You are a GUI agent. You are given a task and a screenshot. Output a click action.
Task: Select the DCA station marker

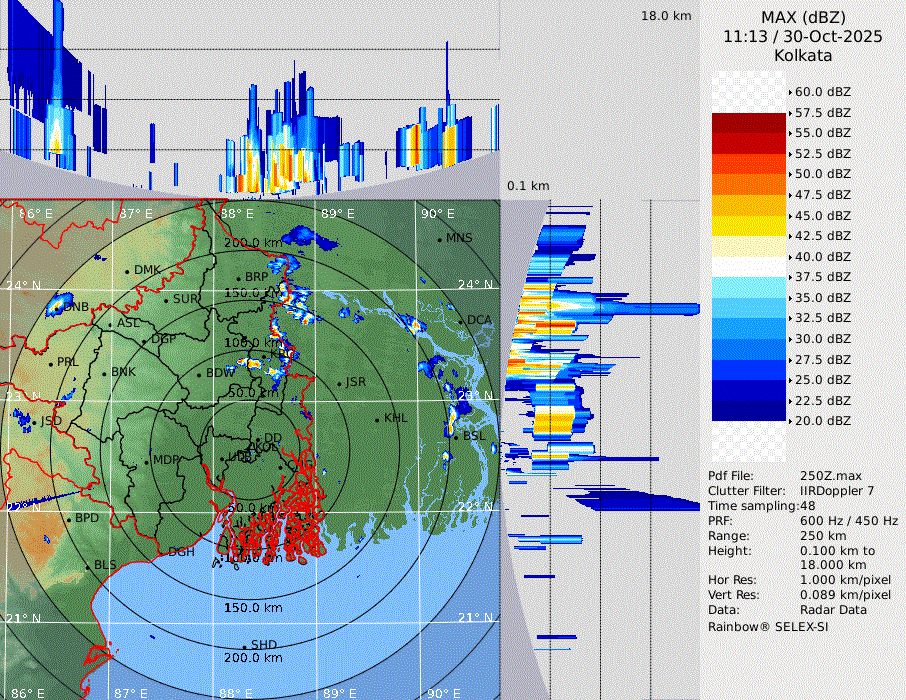461,320
